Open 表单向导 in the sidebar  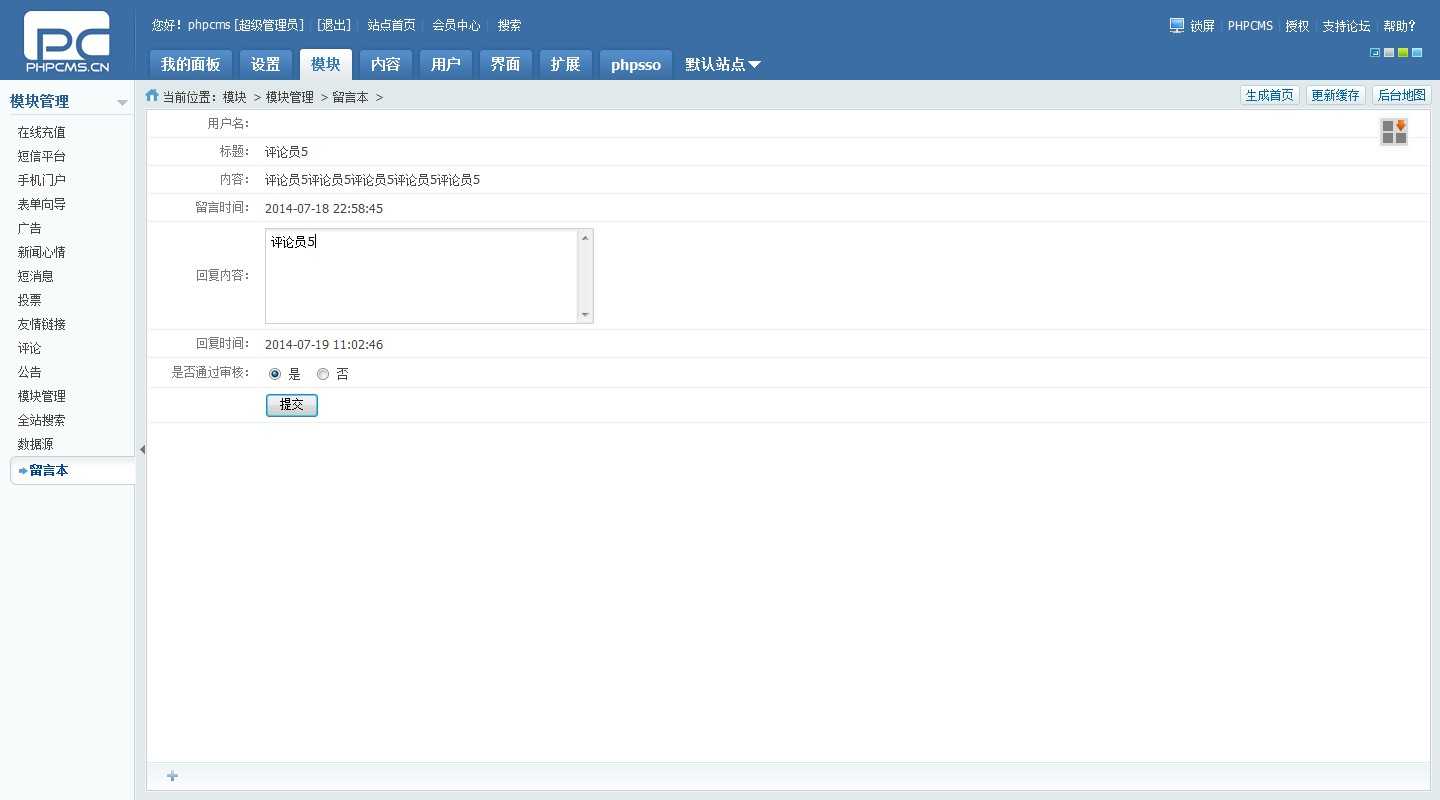pos(42,204)
